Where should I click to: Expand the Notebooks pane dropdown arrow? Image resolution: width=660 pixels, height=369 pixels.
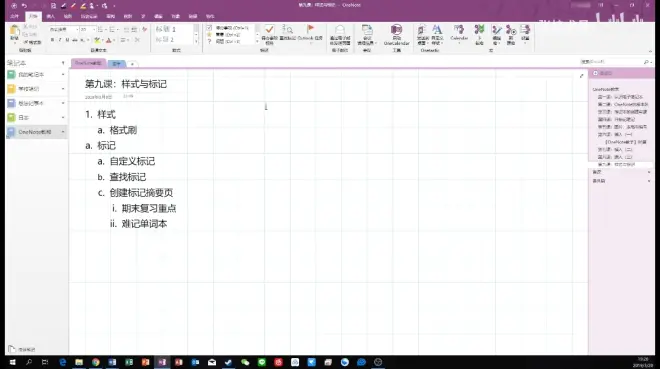(63, 63)
